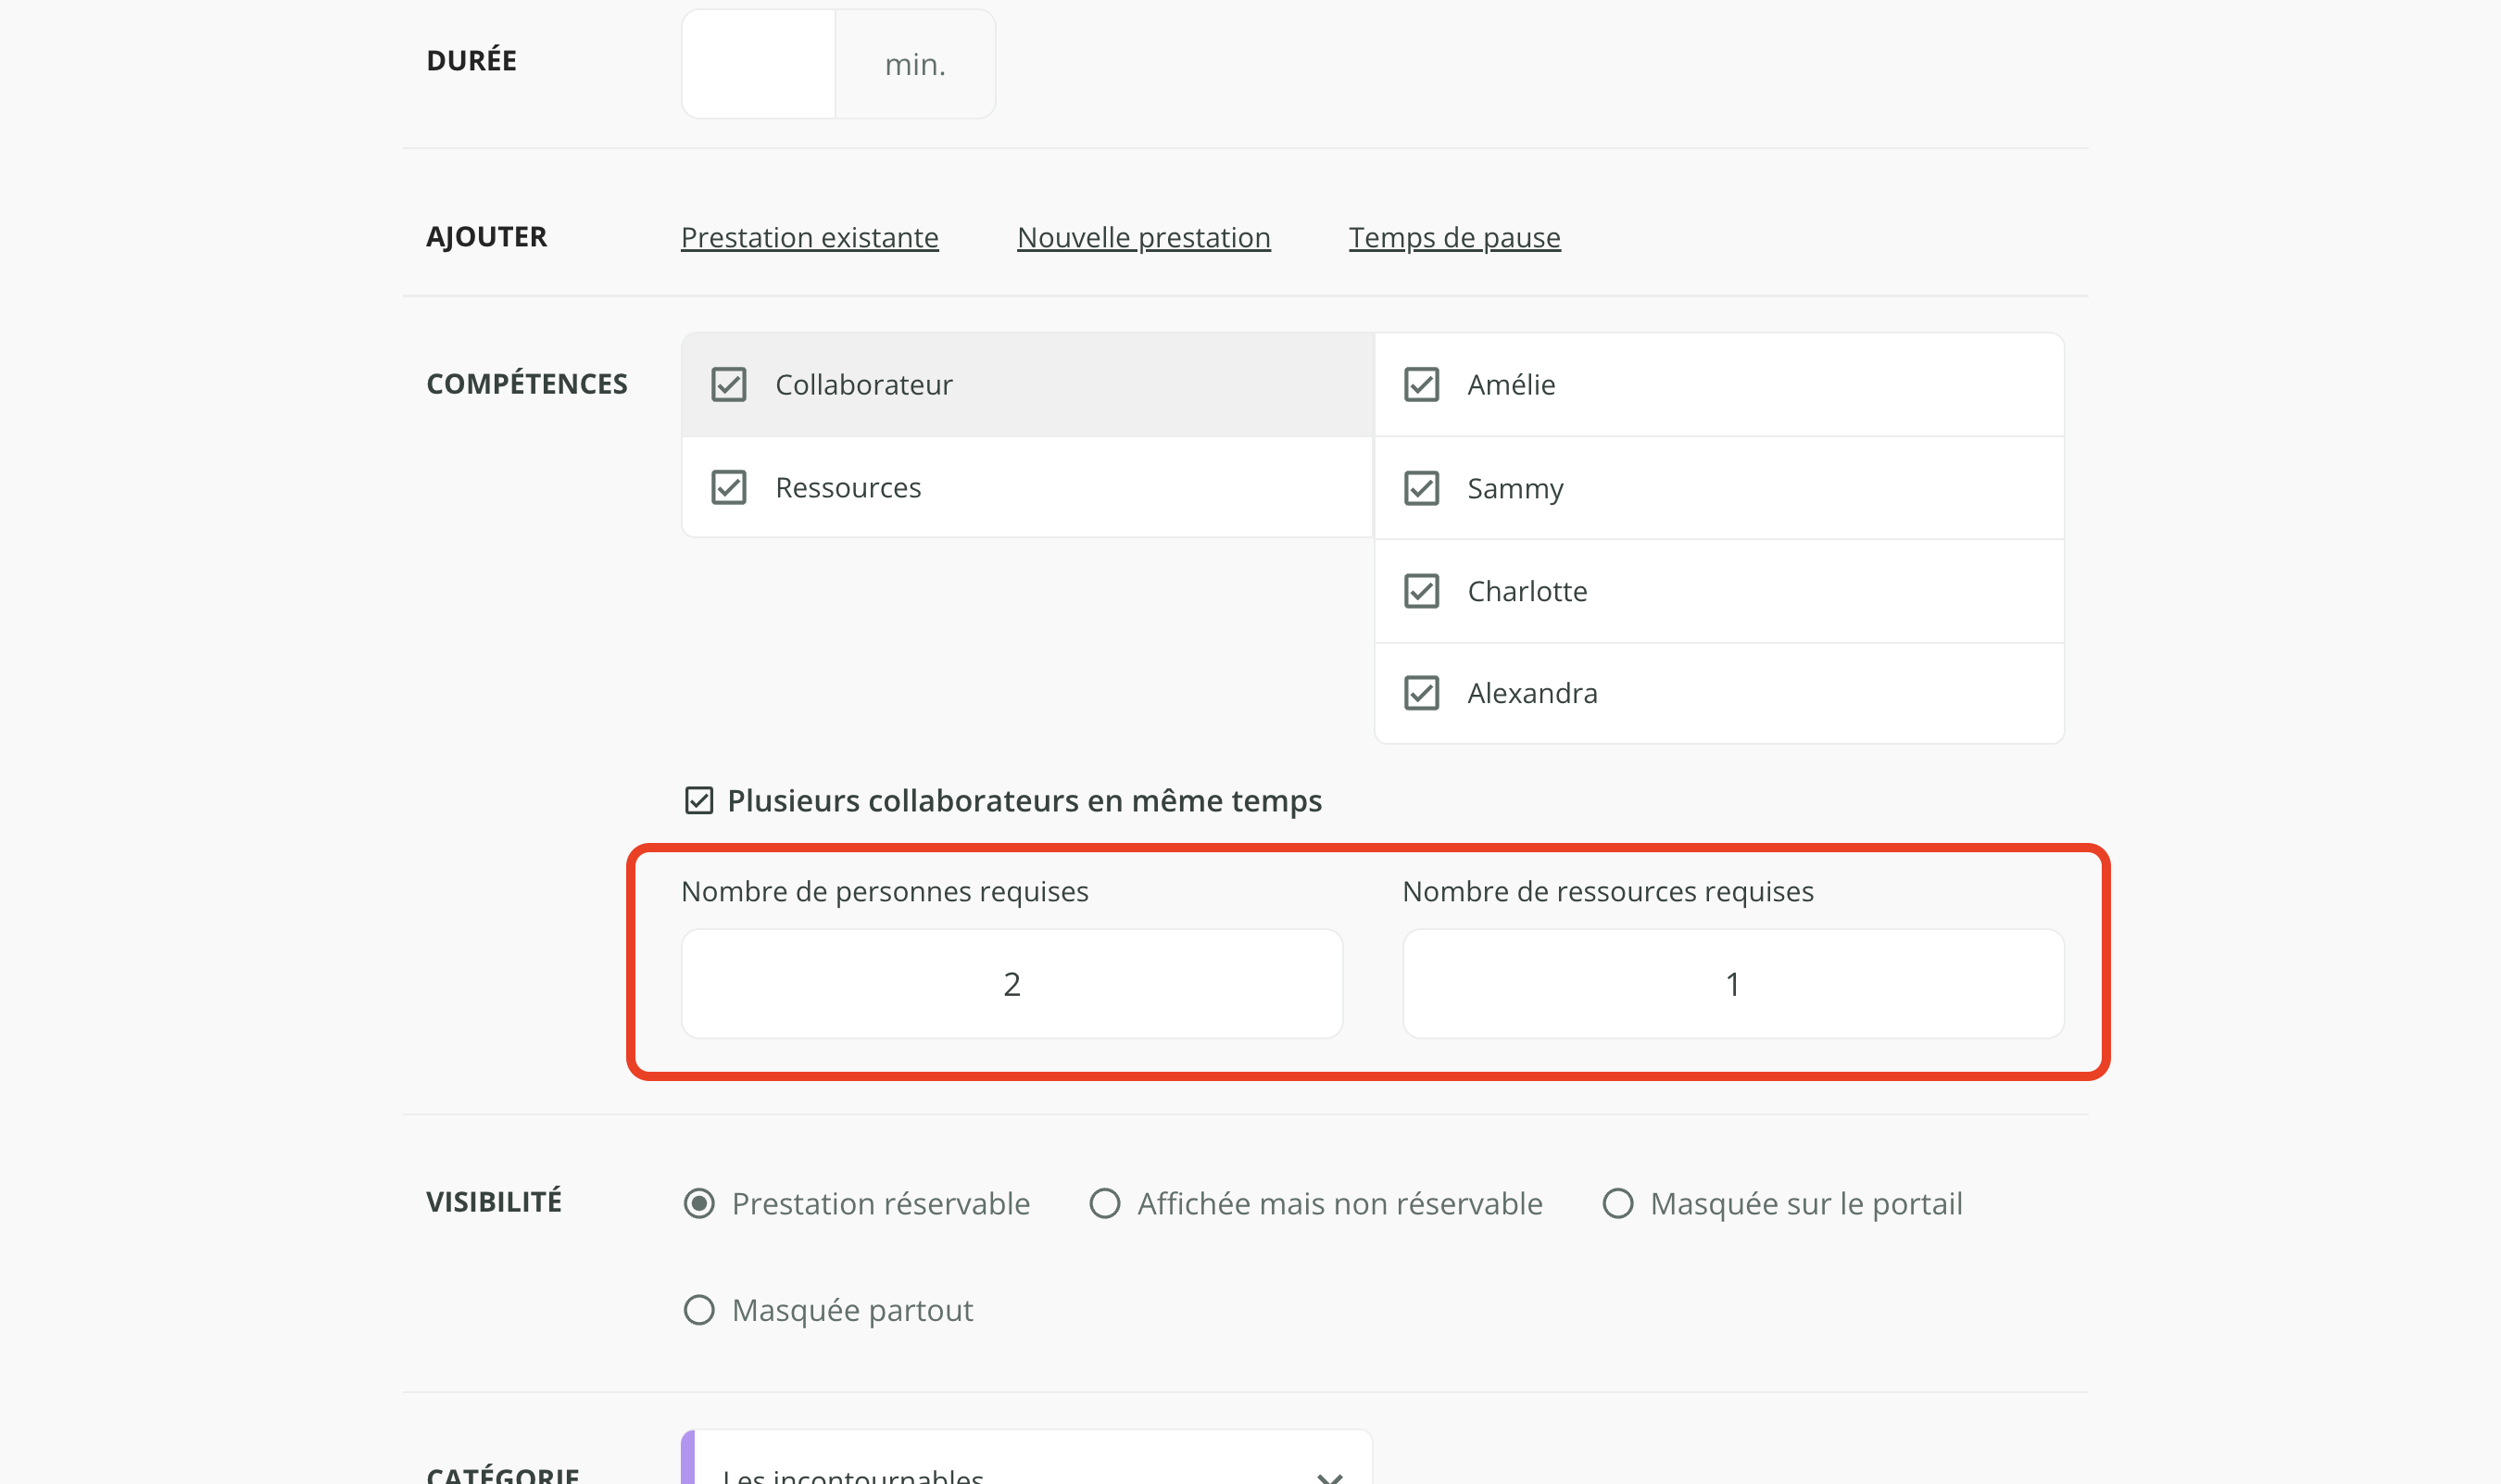Disable Plusieurs collaborateurs en même temps
This screenshot has width=2501, height=1484.
699,800
